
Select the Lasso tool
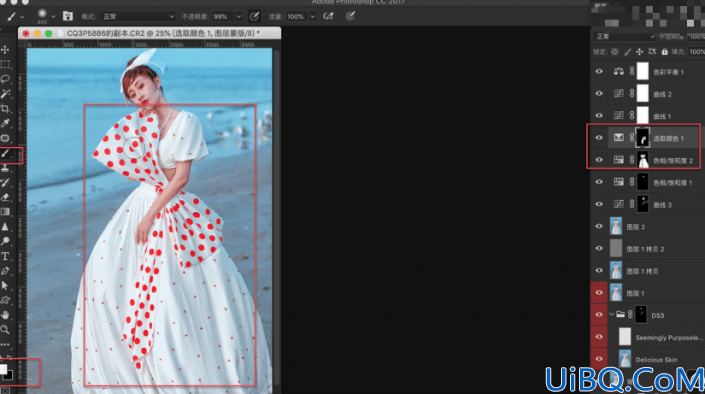[5, 79]
